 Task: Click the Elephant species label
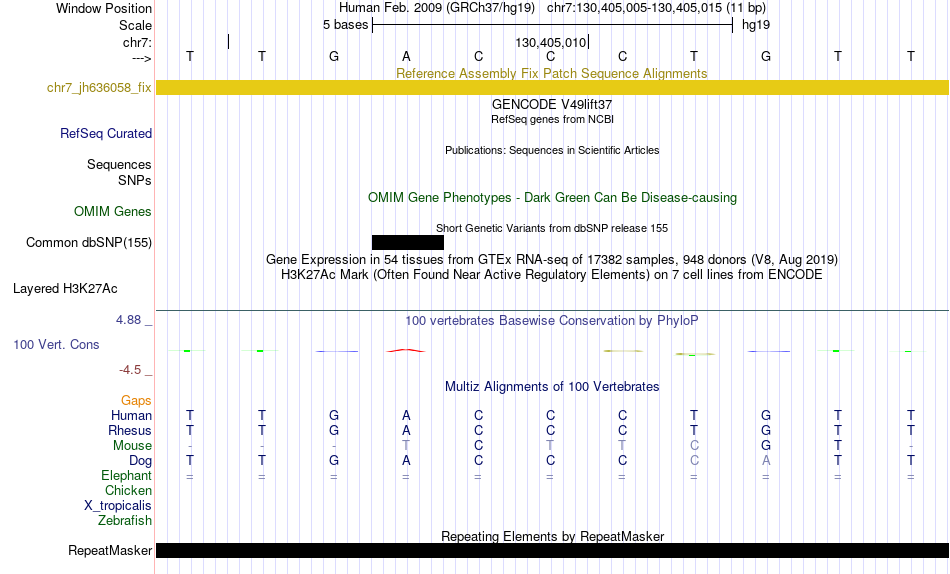point(126,475)
